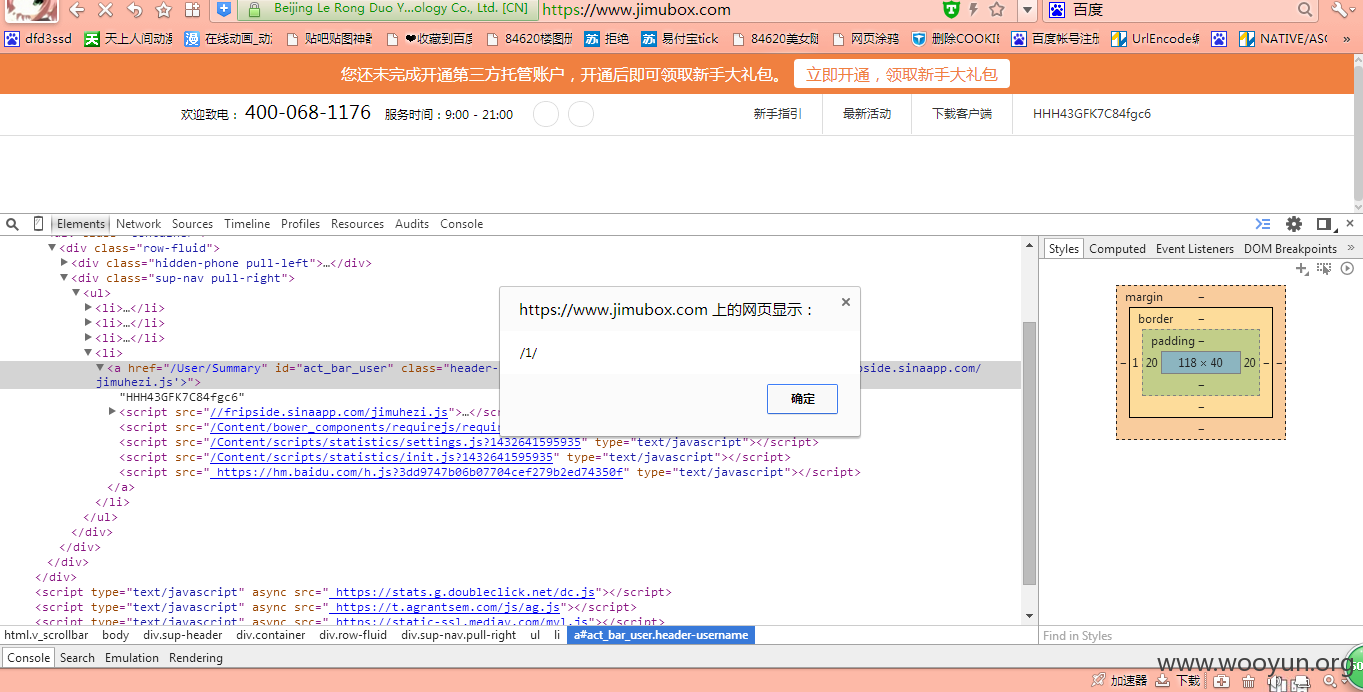The width and height of the screenshot is (1363, 692).
Task: Select the Emulation drawer tab
Action: [x=132, y=658]
